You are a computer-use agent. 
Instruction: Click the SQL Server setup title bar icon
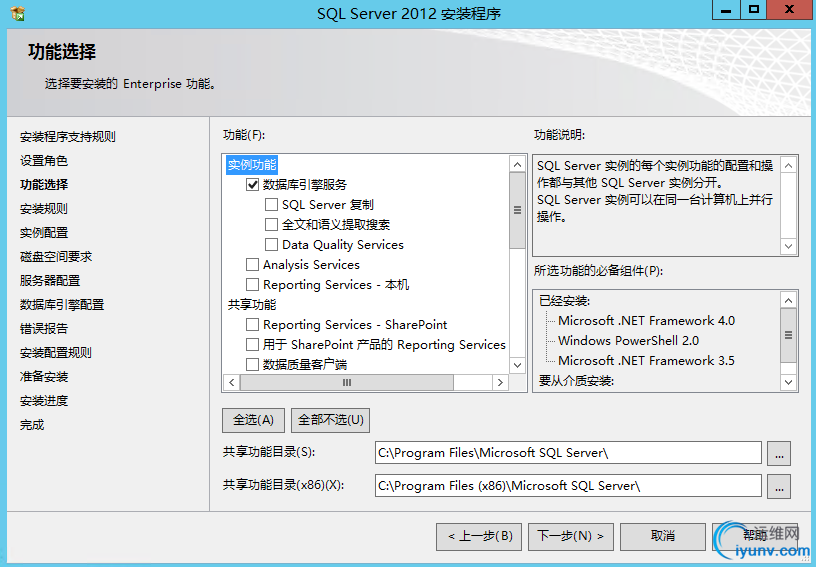17,13
